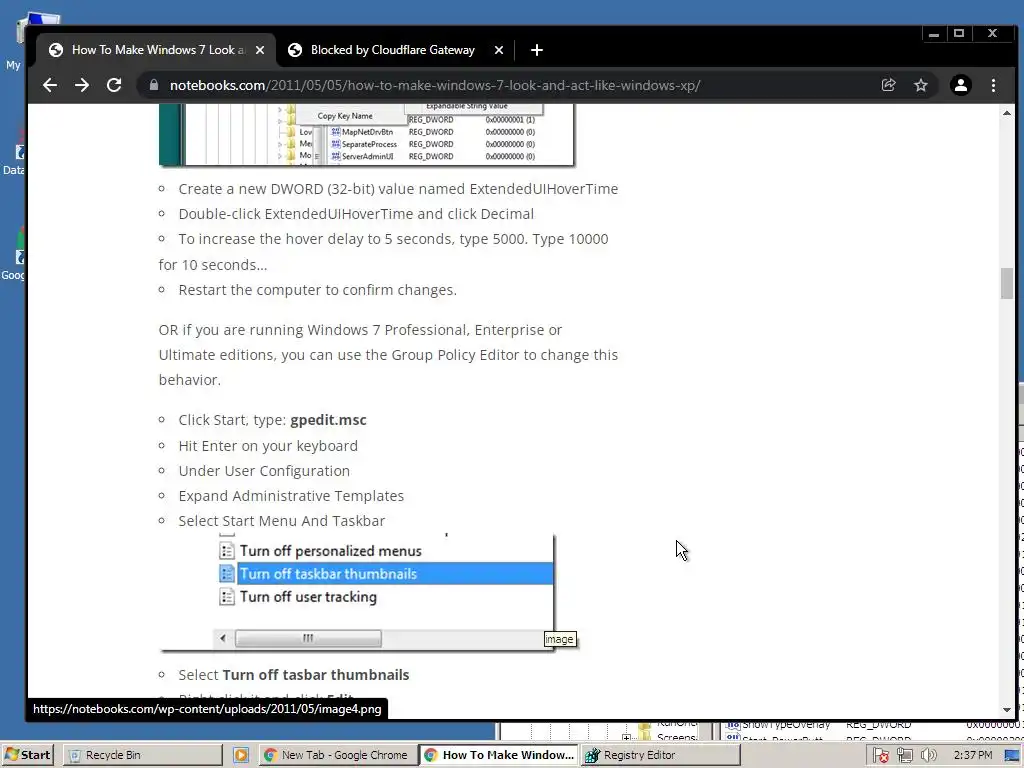Click 'Restart the computer to confirm changes' line
Viewport: 1024px width, 768px height.
[x=317, y=290]
